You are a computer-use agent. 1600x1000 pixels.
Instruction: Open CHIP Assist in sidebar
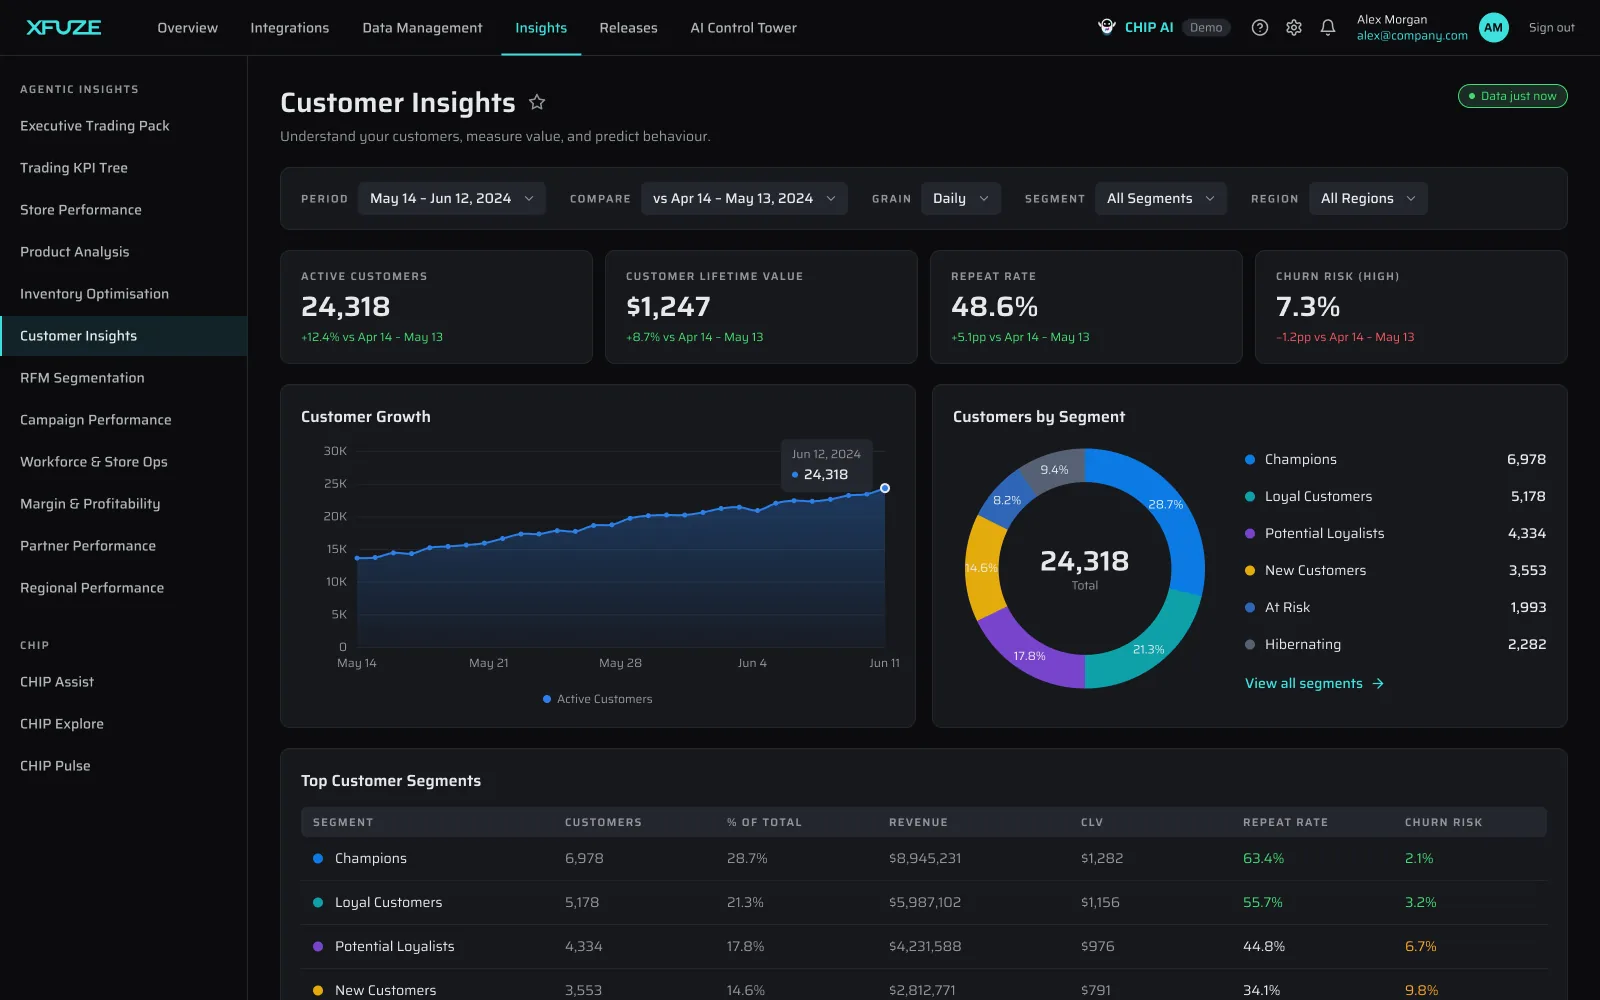pos(124,682)
